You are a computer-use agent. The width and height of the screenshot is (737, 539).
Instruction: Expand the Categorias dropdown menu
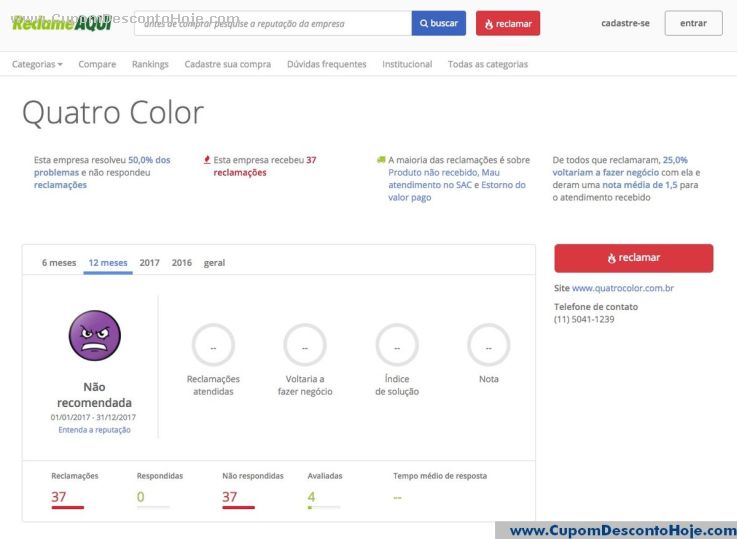[x=37, y=64]
